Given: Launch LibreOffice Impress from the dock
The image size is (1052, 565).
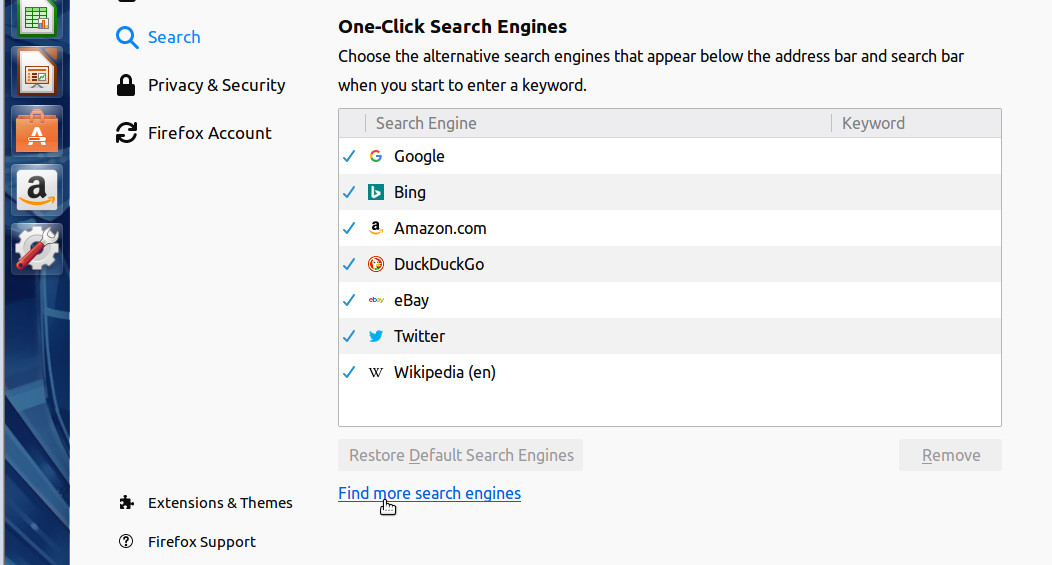Looking at the screenshot, I should (x=37, y=72).
